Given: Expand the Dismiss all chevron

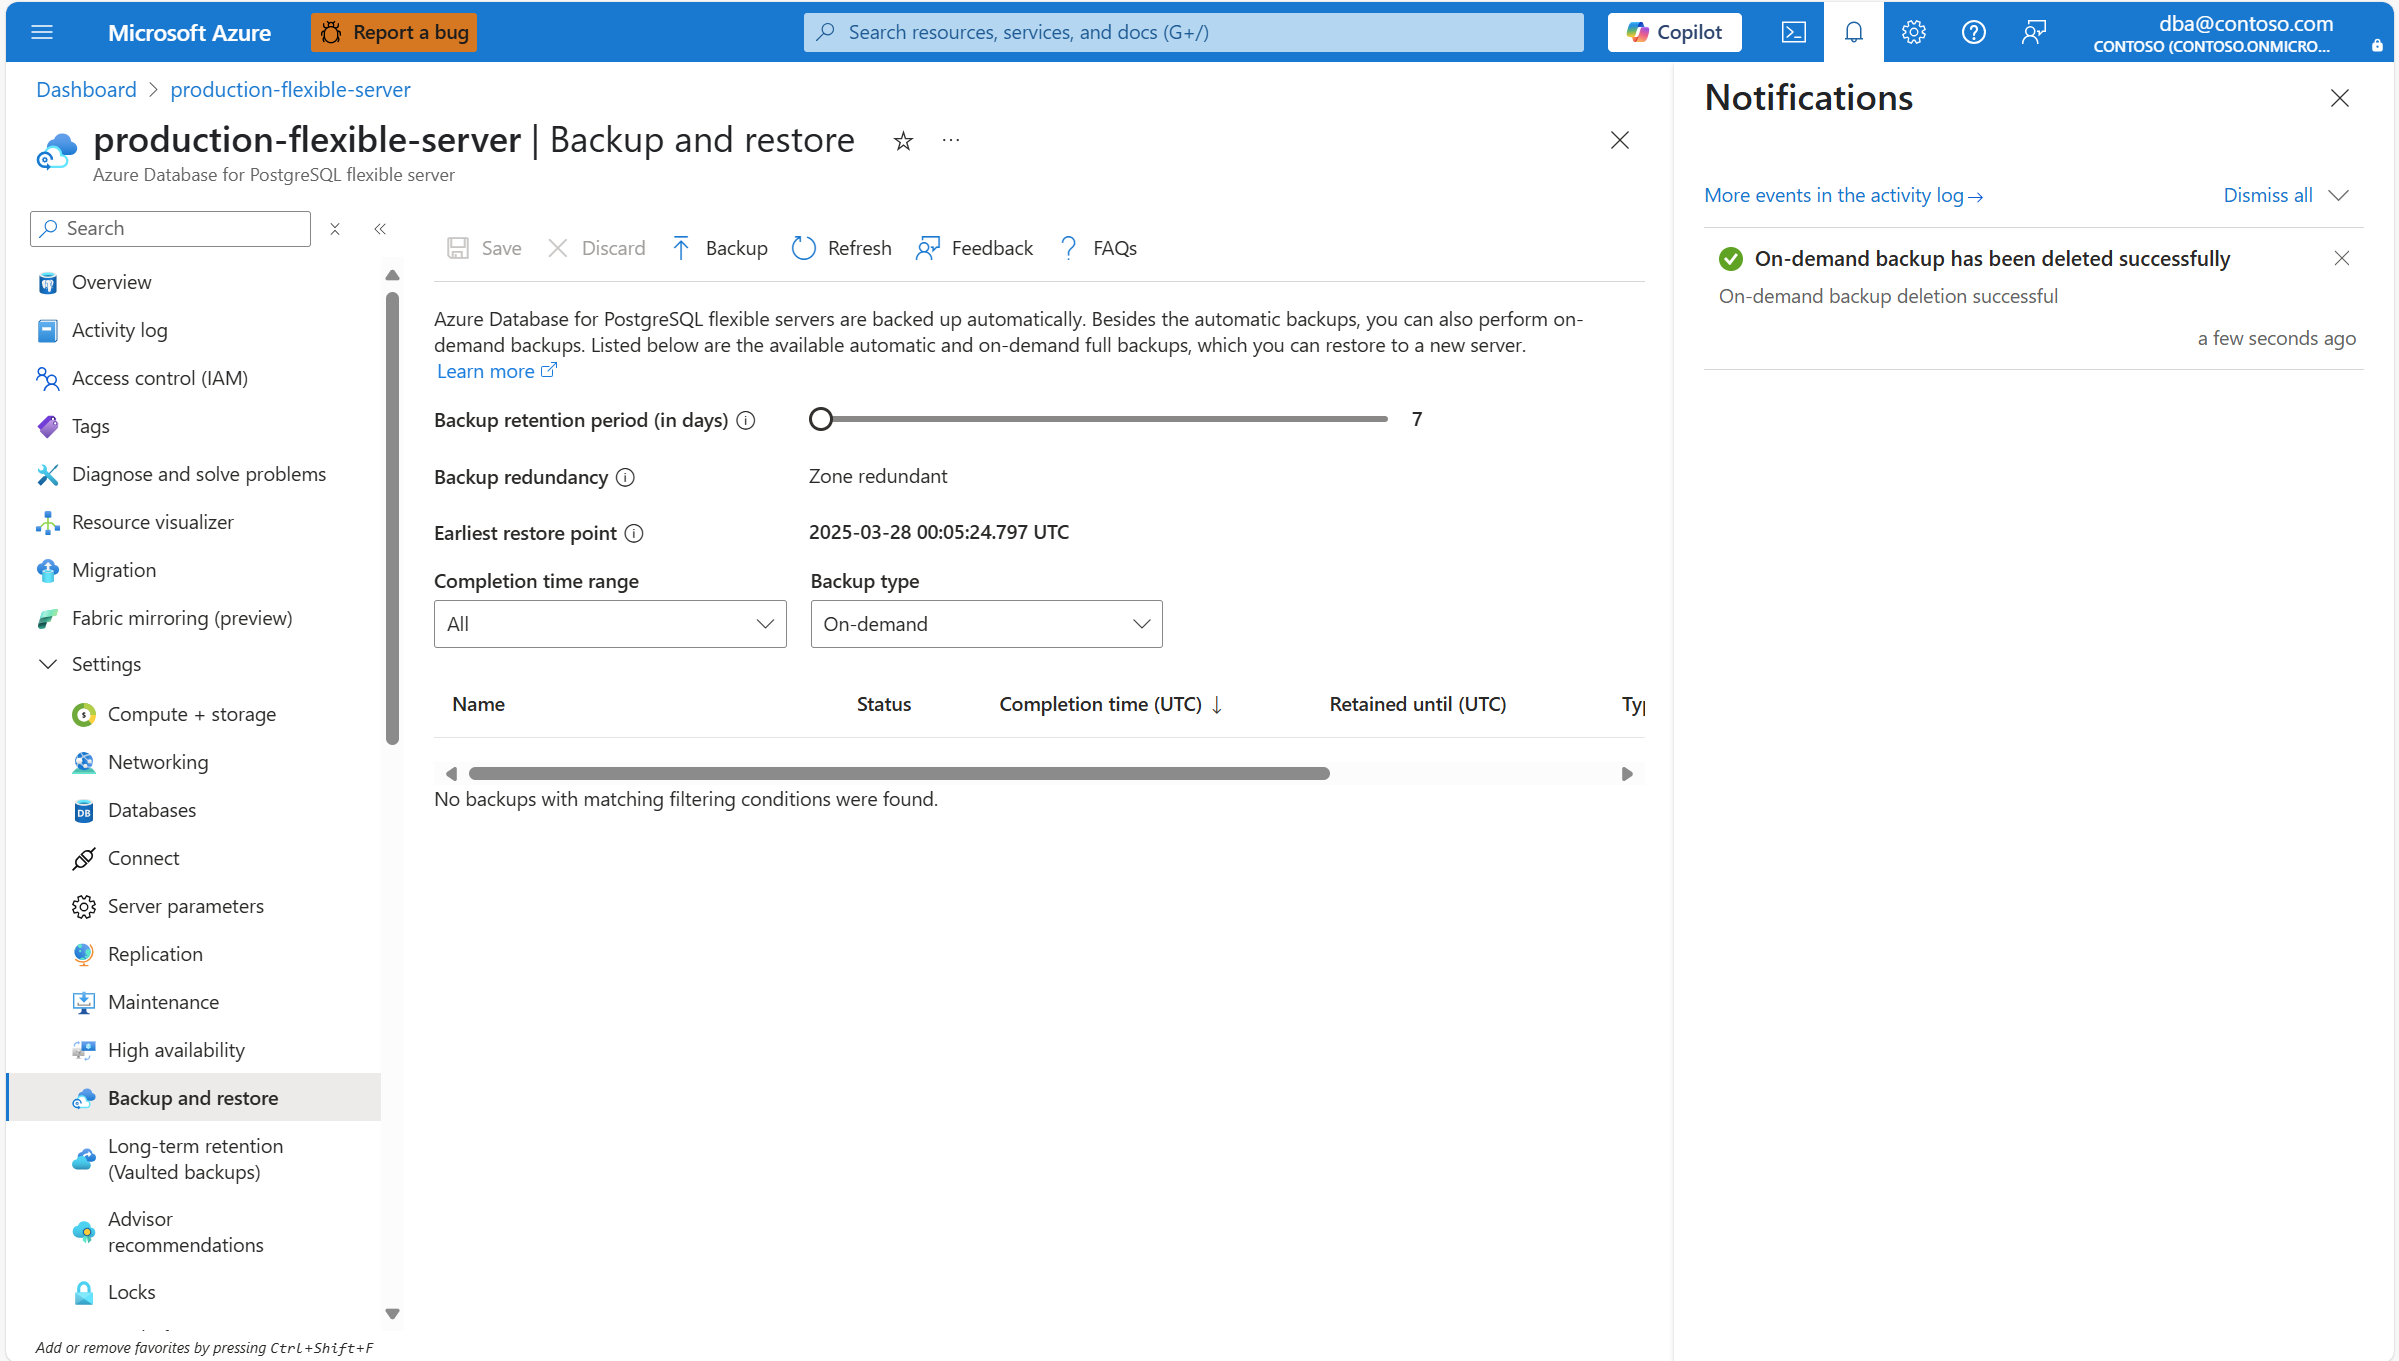Looking at the screenshot, I should [2338, 195].
